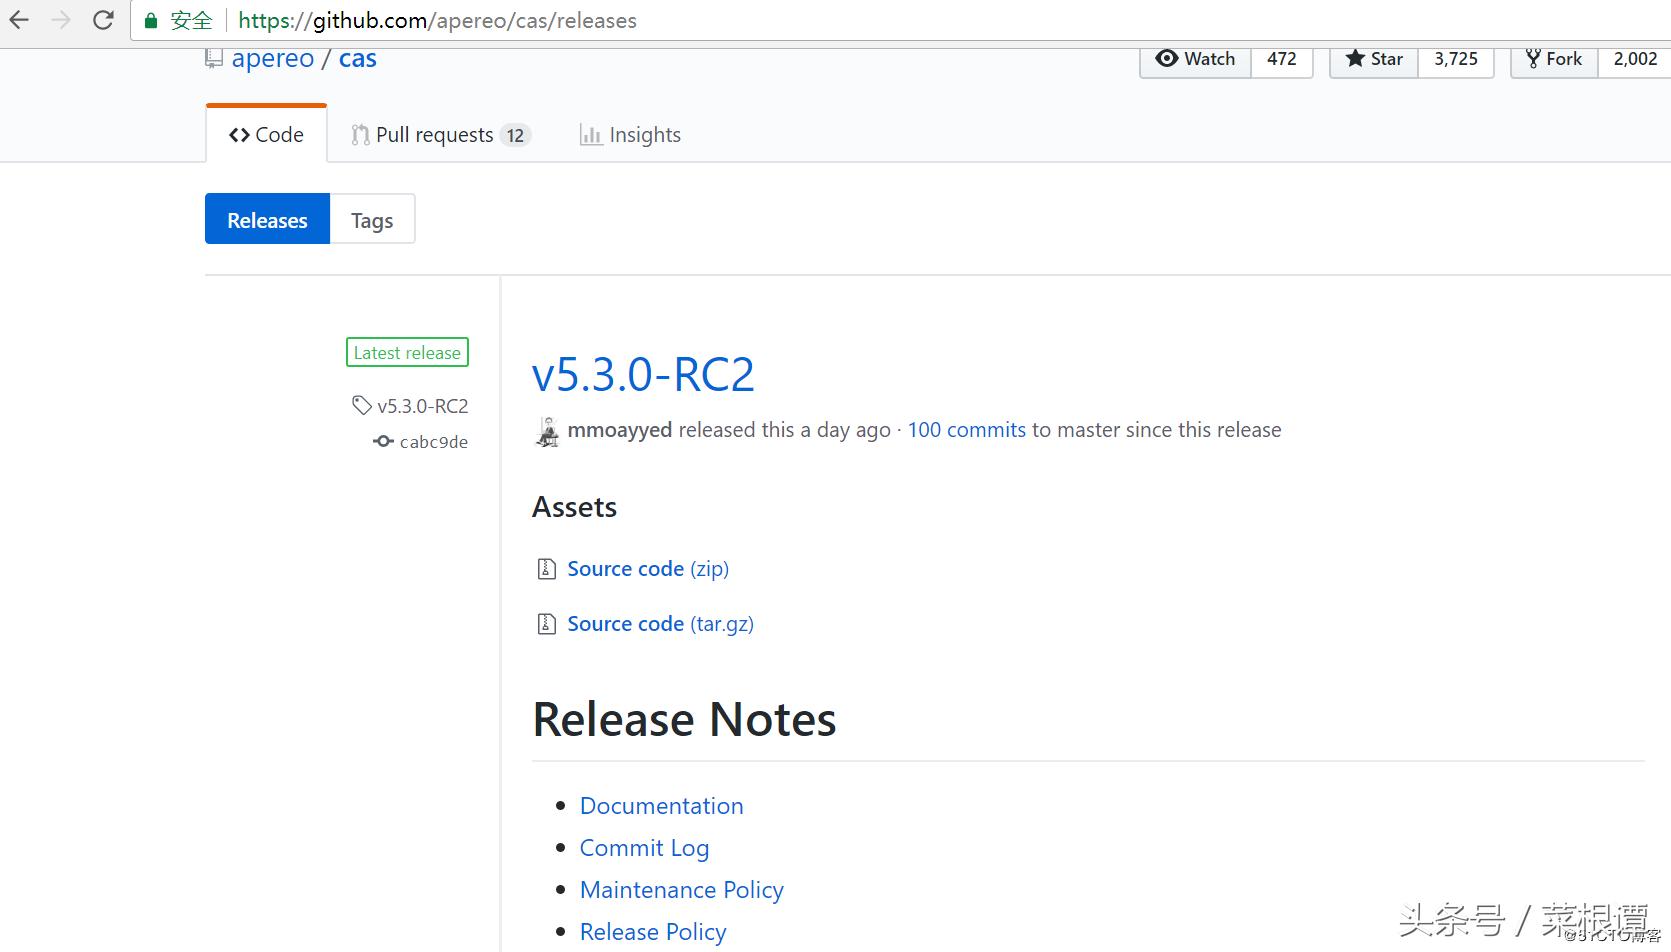Open the cas repository link
Image resolution: width=1671 pixels, height=952 pixels.
(358, 58)
